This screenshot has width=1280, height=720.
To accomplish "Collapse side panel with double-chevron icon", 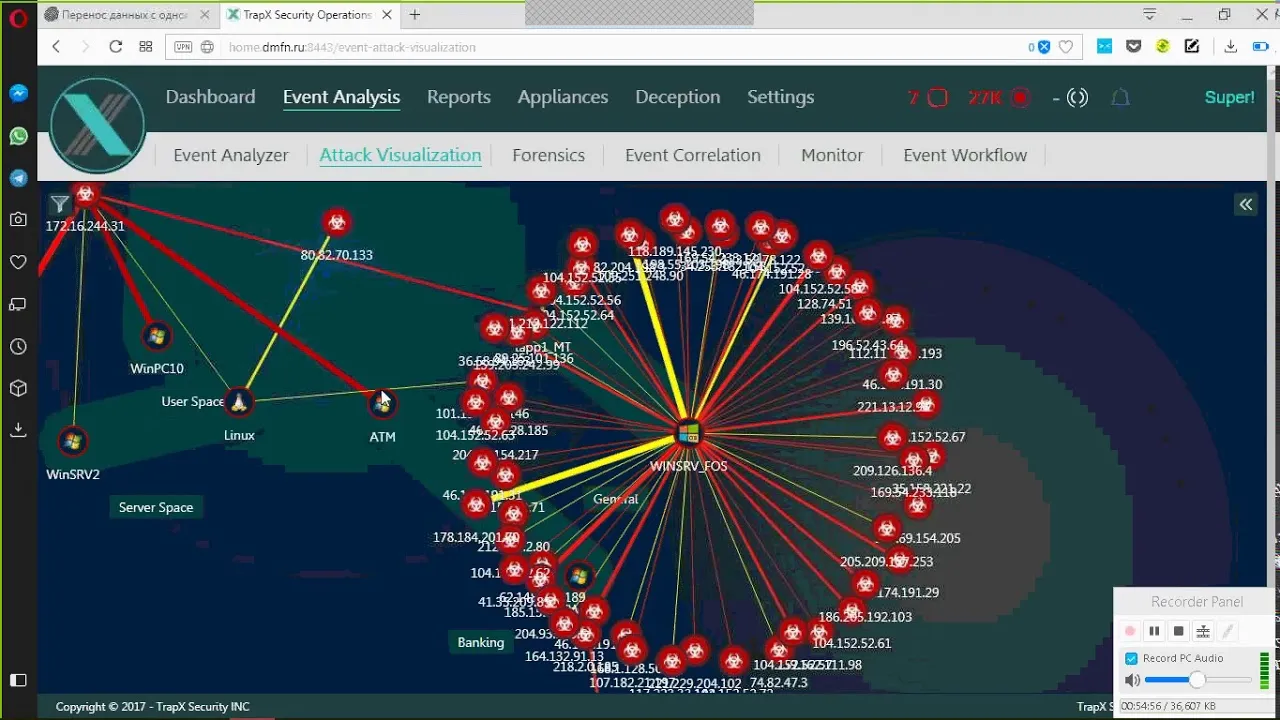I will click(x=1246, y=204).
